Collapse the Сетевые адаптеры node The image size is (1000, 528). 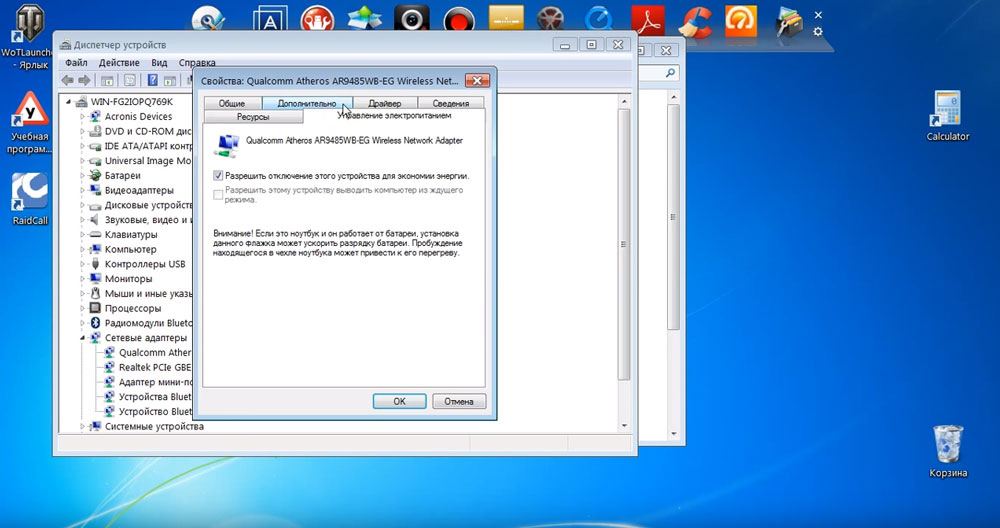[82, 338]
